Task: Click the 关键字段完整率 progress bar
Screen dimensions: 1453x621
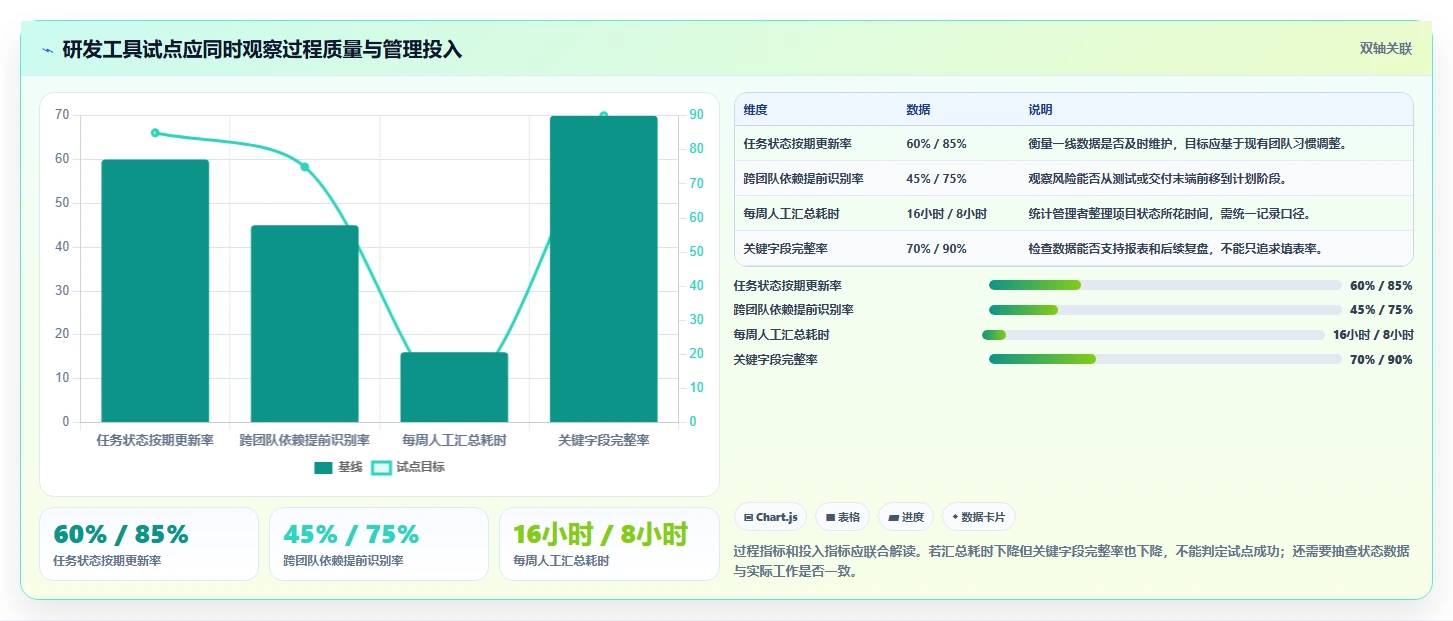Action: coord(1165,359)
